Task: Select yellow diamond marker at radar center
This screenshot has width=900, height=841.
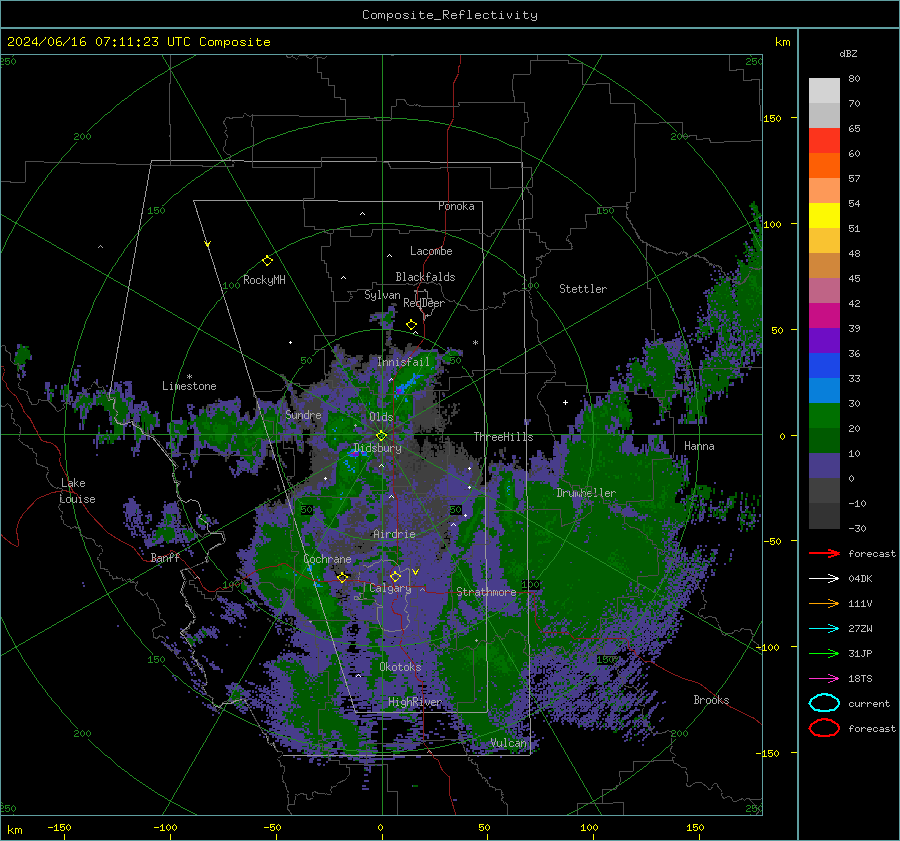Action: [381, 436]
